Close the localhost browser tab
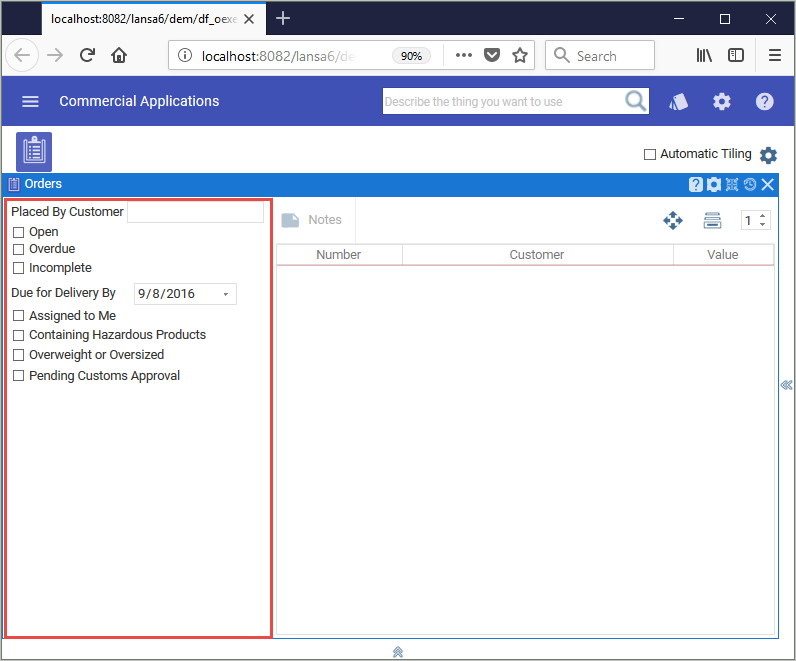Screen dimensions: 796x661 tap(249, 19)
